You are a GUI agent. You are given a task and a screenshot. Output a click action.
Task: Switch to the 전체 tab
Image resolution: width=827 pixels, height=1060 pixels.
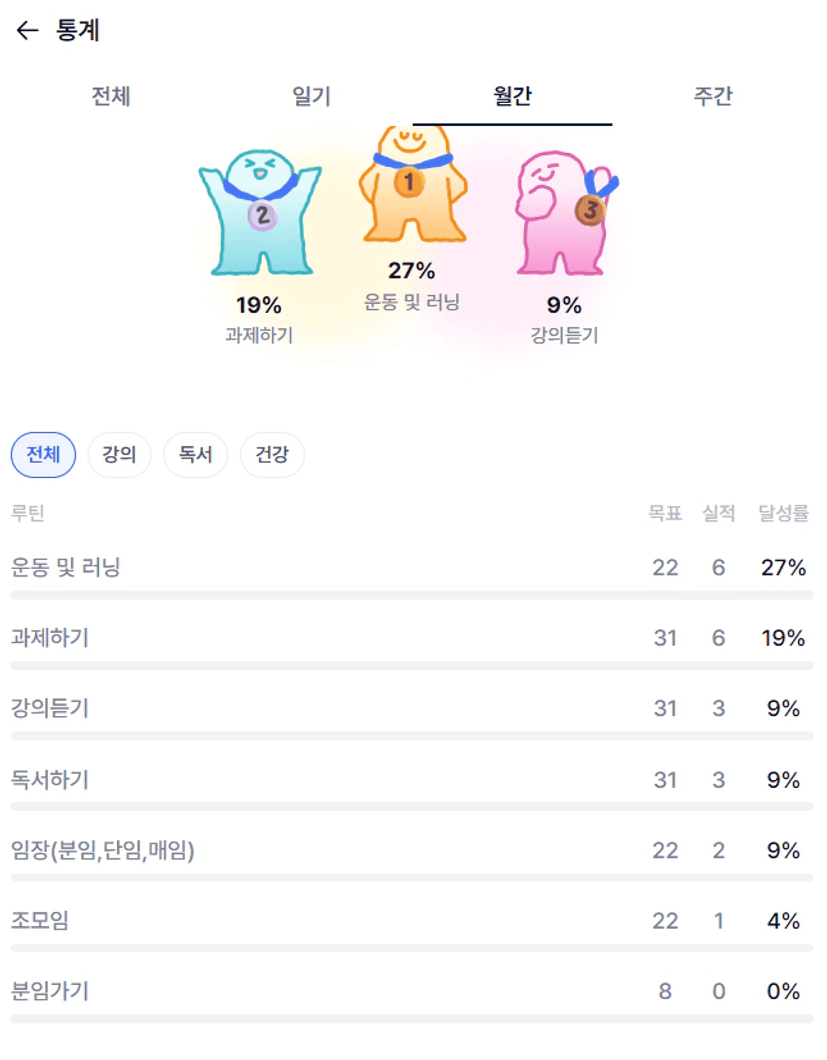(111, 97)
